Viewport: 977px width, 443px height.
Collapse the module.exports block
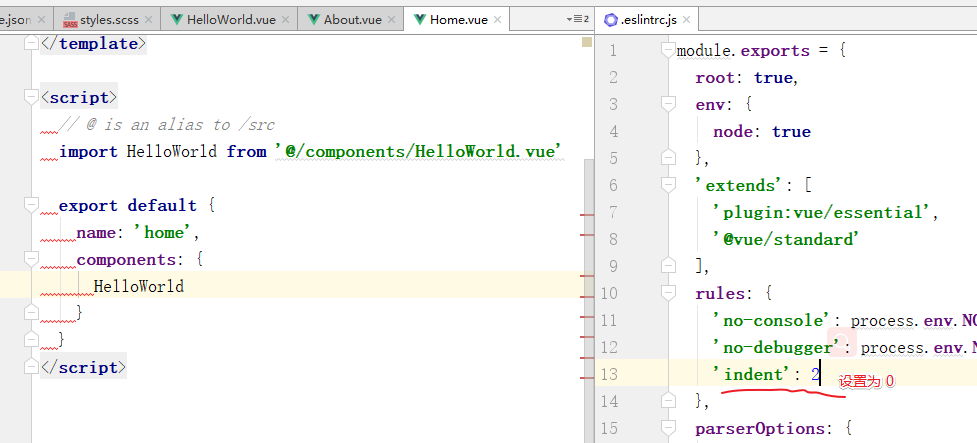[x=666, y=51]
